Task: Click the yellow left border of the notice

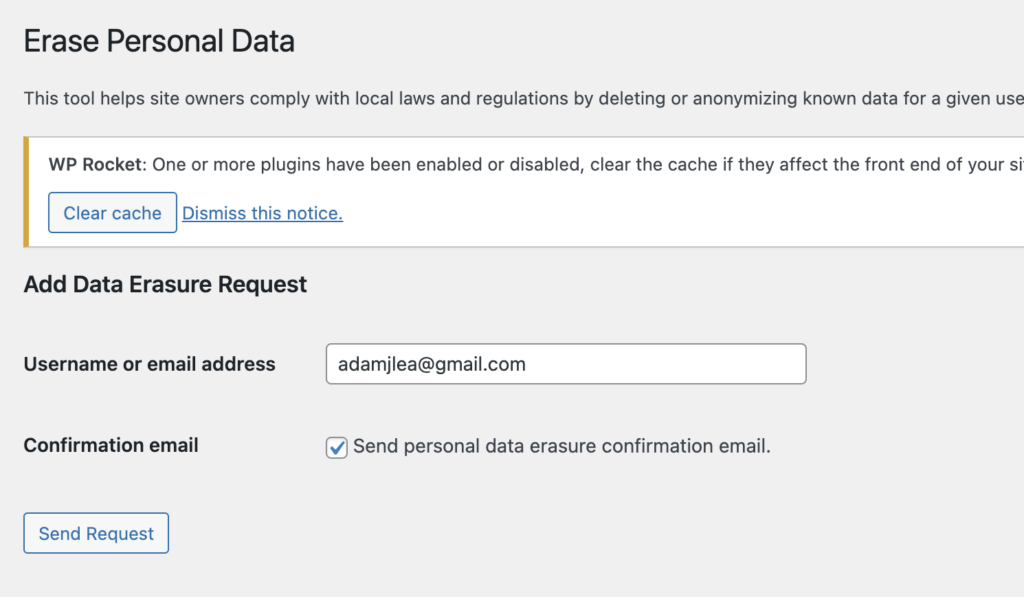Action: click(26, 192)
